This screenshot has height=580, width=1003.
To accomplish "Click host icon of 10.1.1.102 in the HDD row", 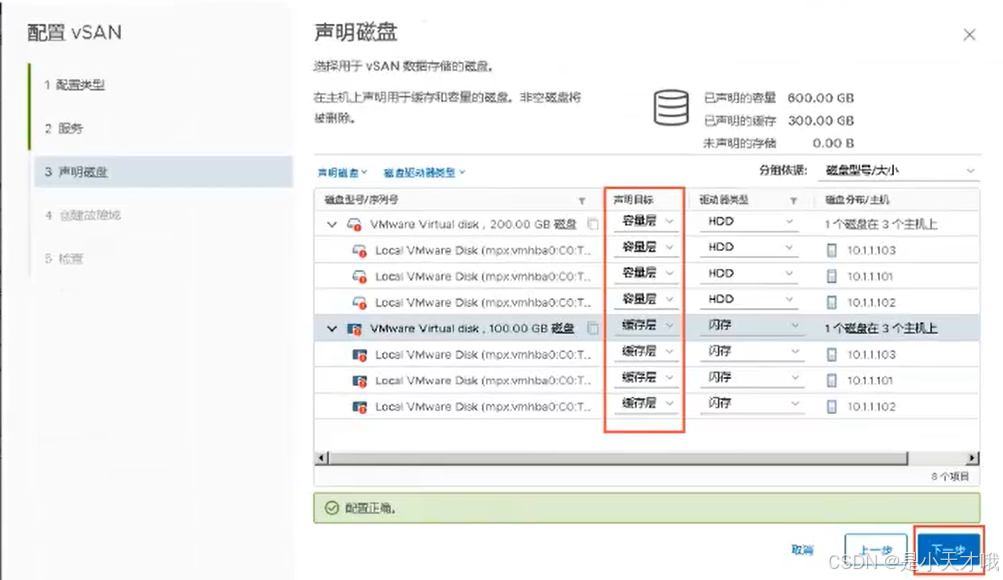I will 832,302.
